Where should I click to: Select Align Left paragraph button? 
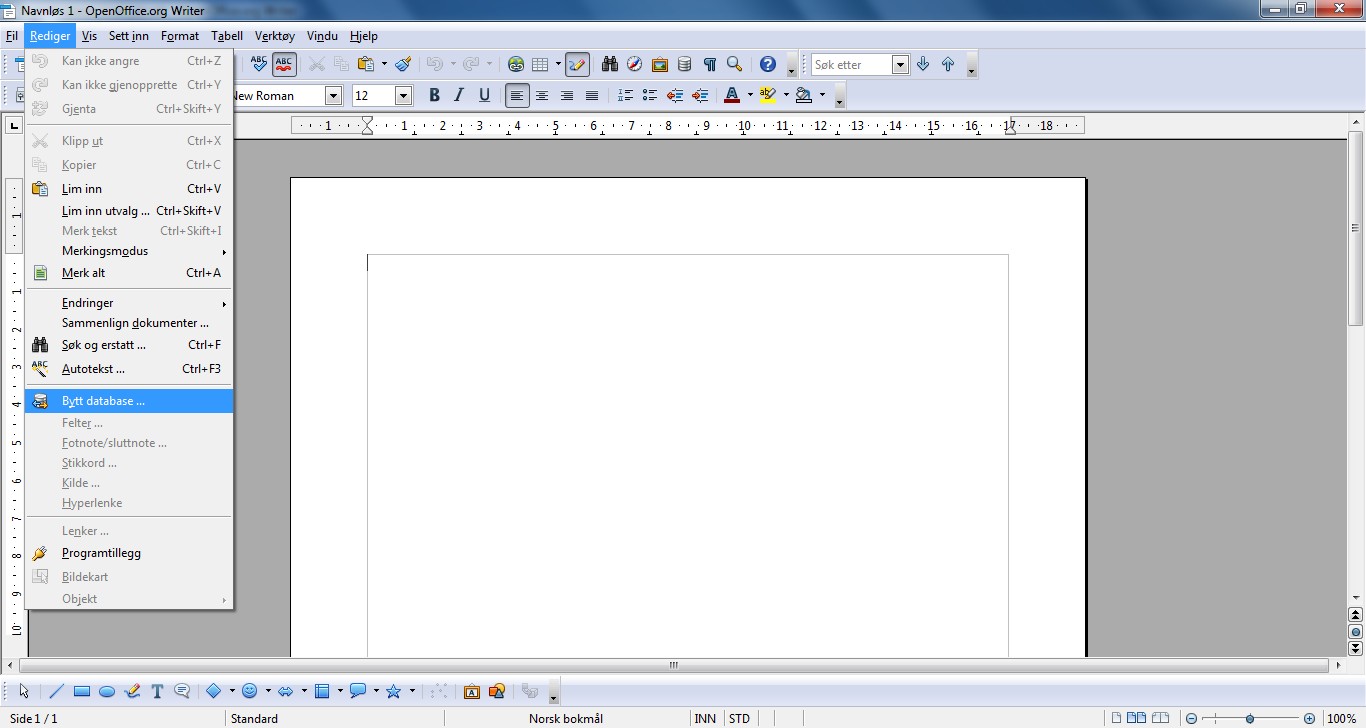(x=517, y=96)
